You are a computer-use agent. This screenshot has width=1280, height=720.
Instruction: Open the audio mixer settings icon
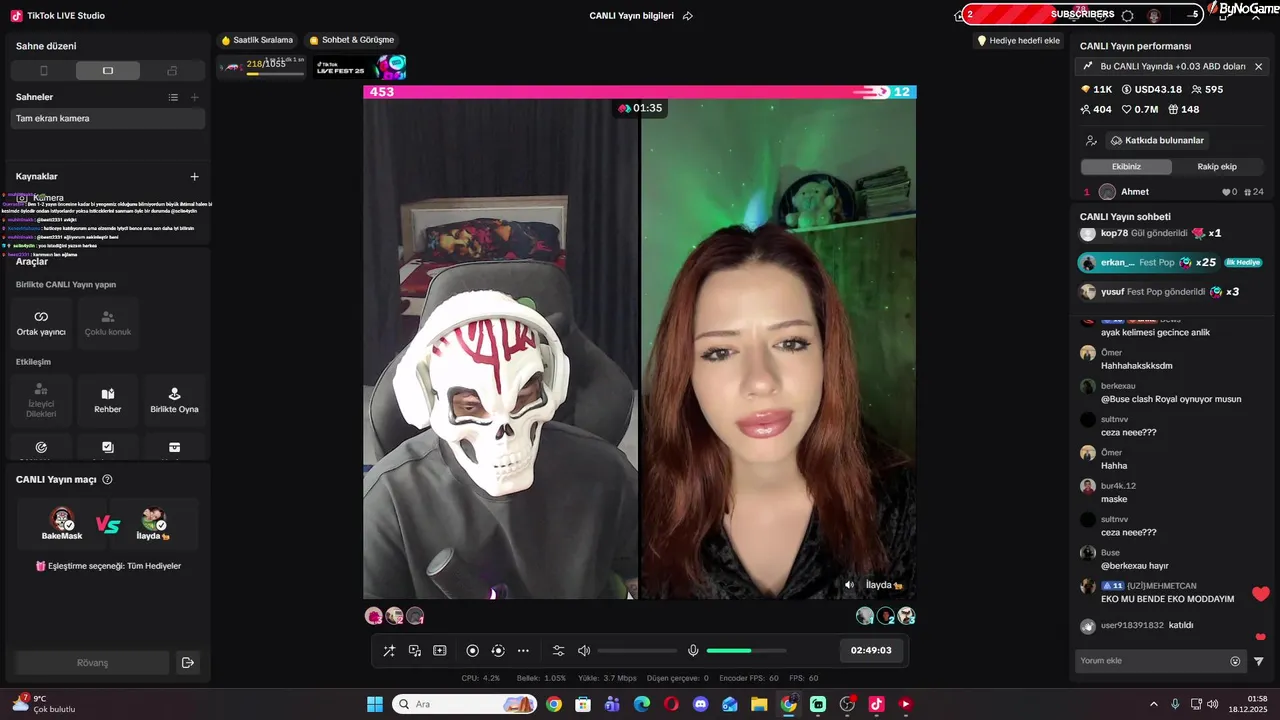point(559,650)
